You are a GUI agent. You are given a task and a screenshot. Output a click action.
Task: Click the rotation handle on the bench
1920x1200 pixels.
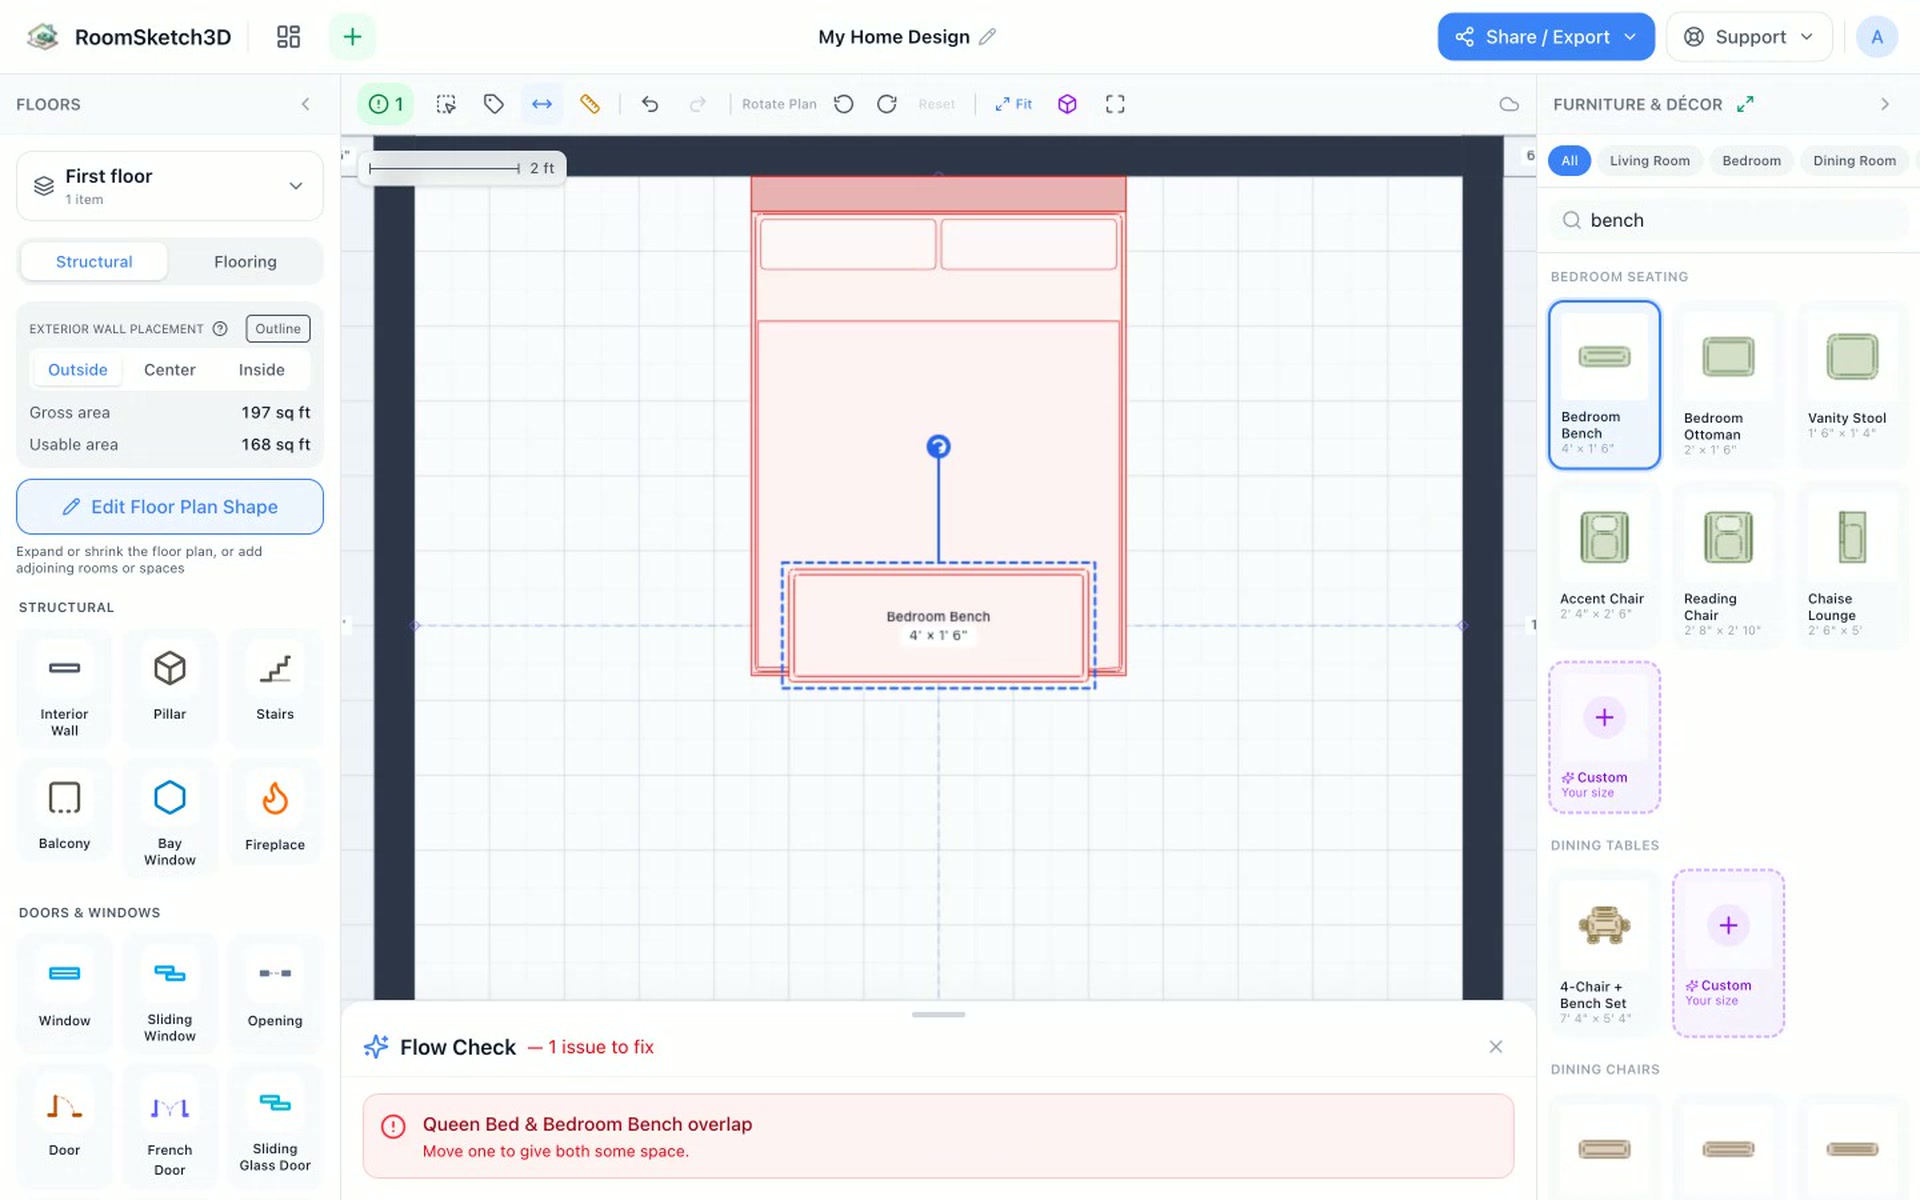[x=938, y=447]
